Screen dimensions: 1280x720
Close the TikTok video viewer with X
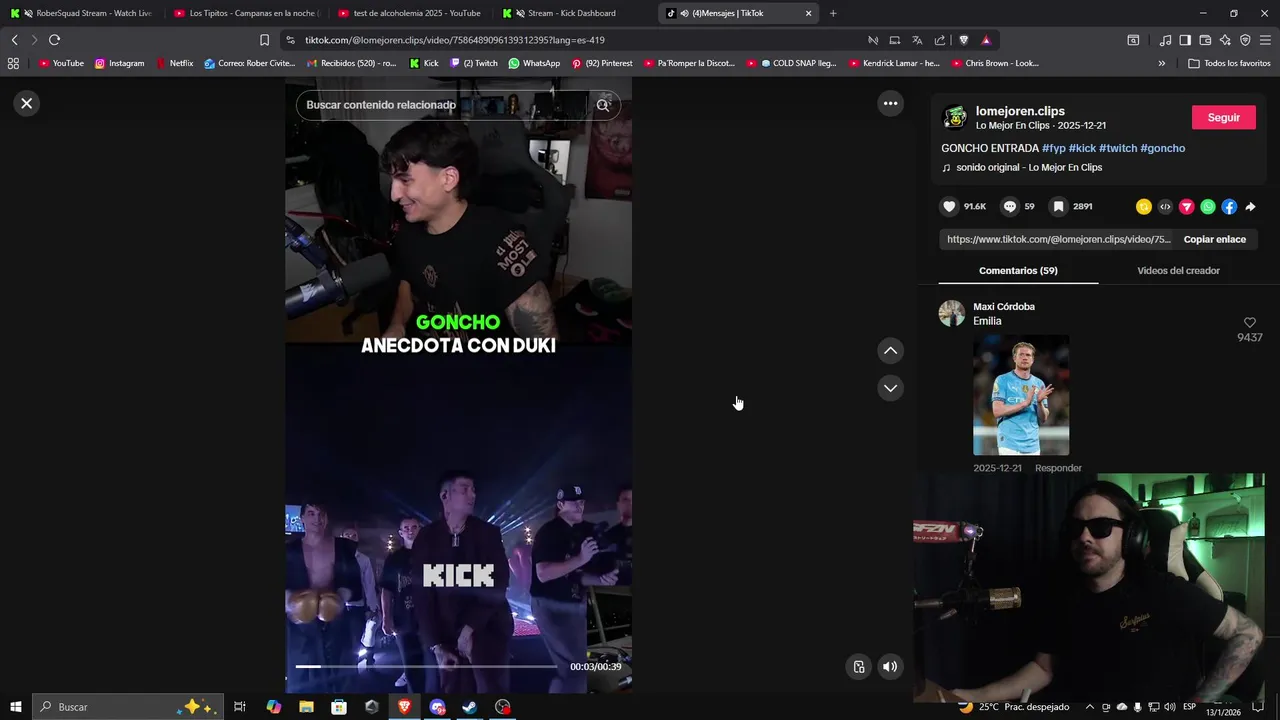27,103
